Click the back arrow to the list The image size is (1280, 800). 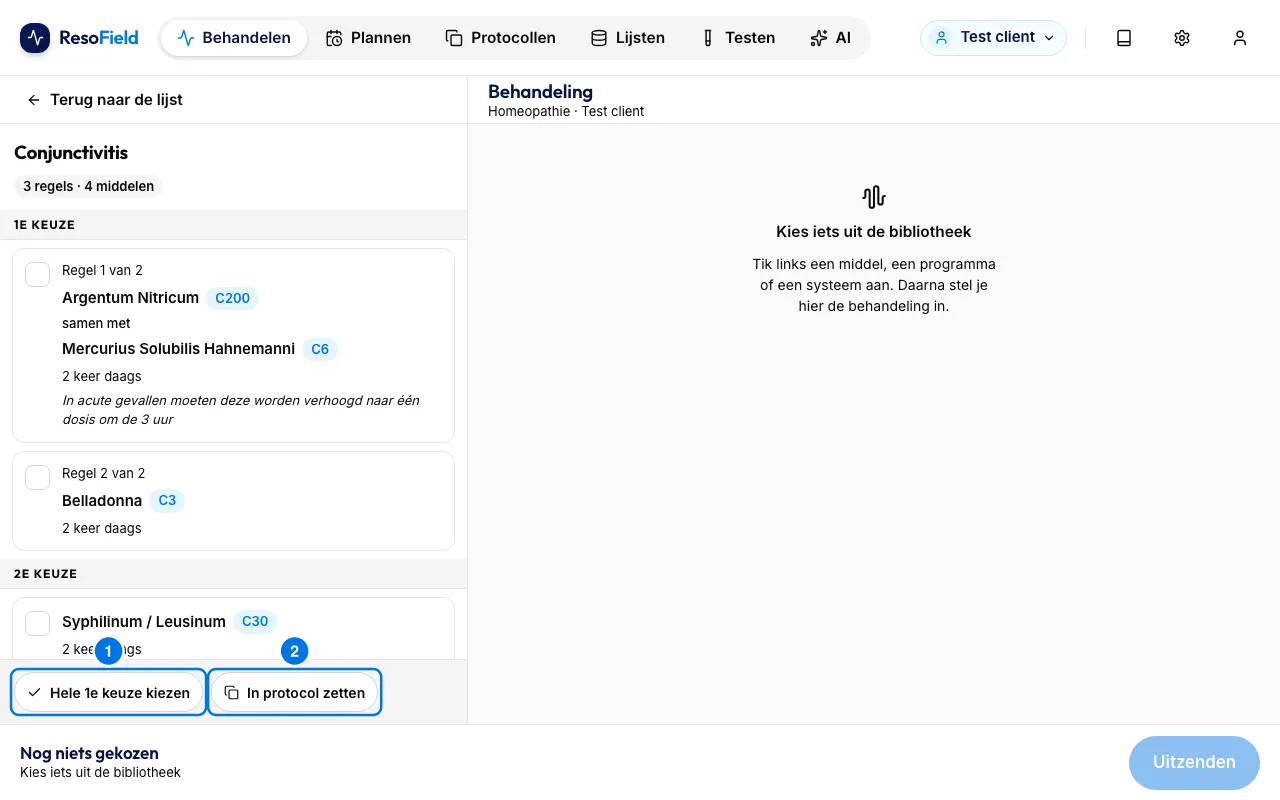click(x=34, y=100)
